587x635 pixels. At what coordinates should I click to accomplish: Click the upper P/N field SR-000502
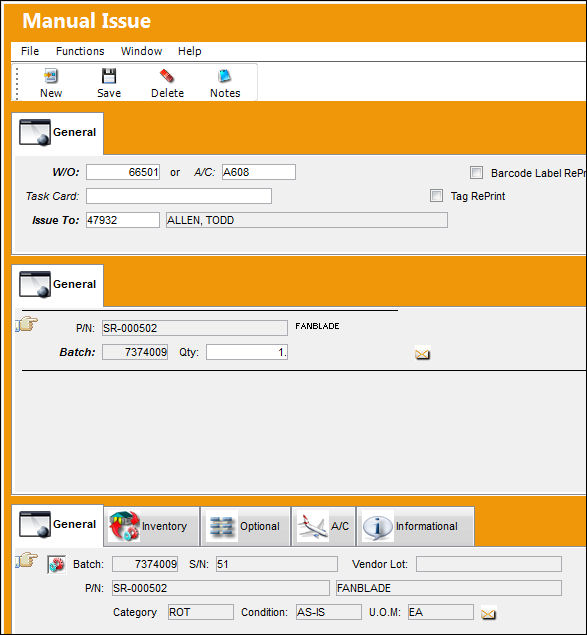(195, 328)
